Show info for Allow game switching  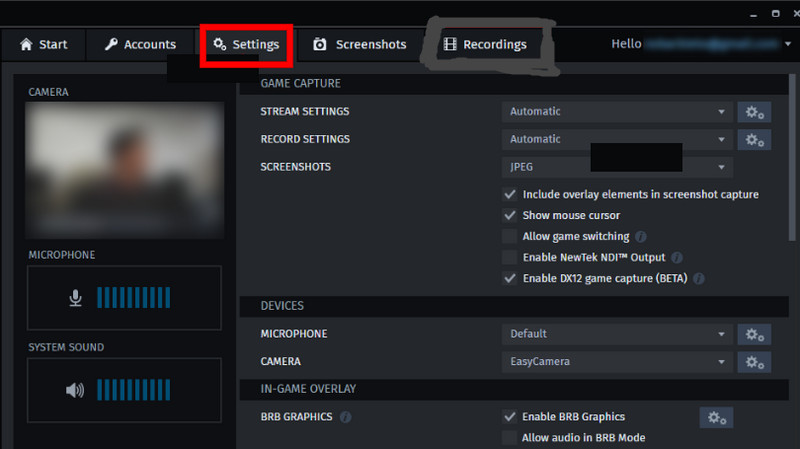pyautogui.click(x=641, y=237)
